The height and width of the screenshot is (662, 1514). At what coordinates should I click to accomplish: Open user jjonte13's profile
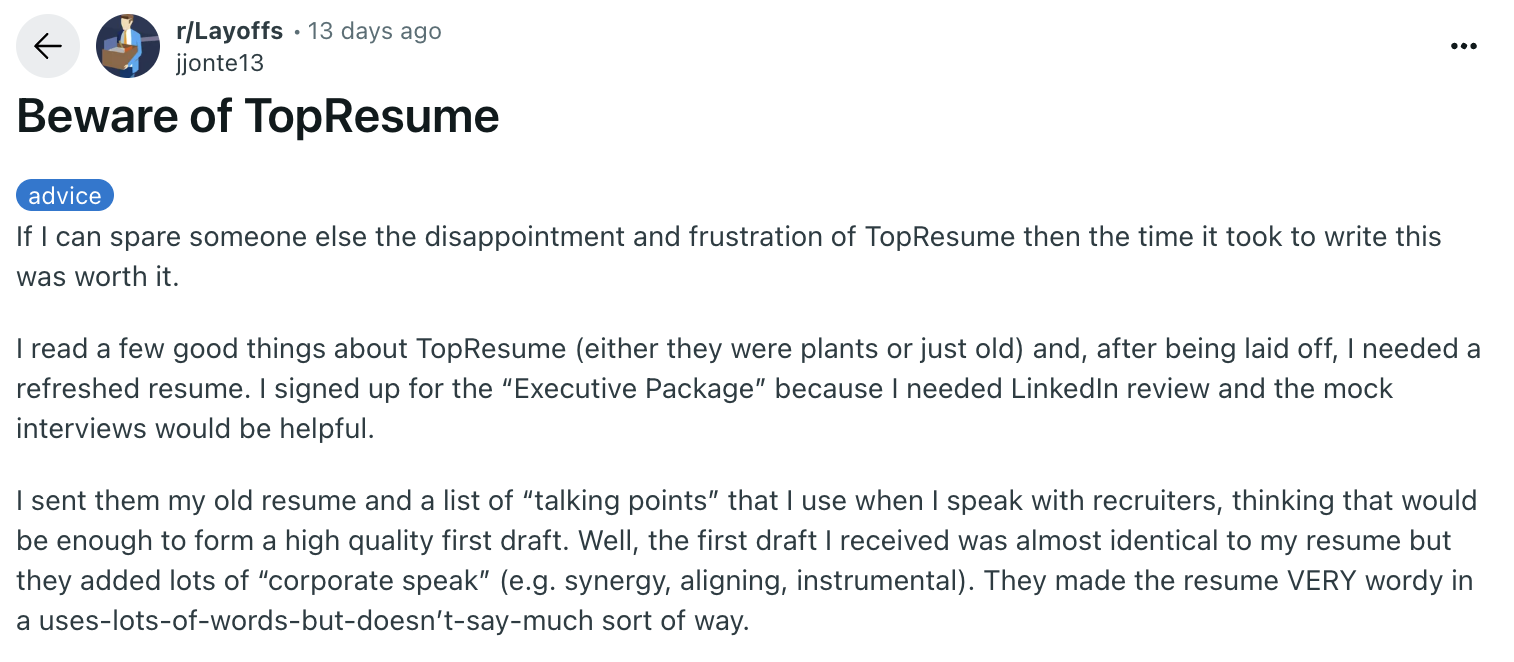(219, 62)
